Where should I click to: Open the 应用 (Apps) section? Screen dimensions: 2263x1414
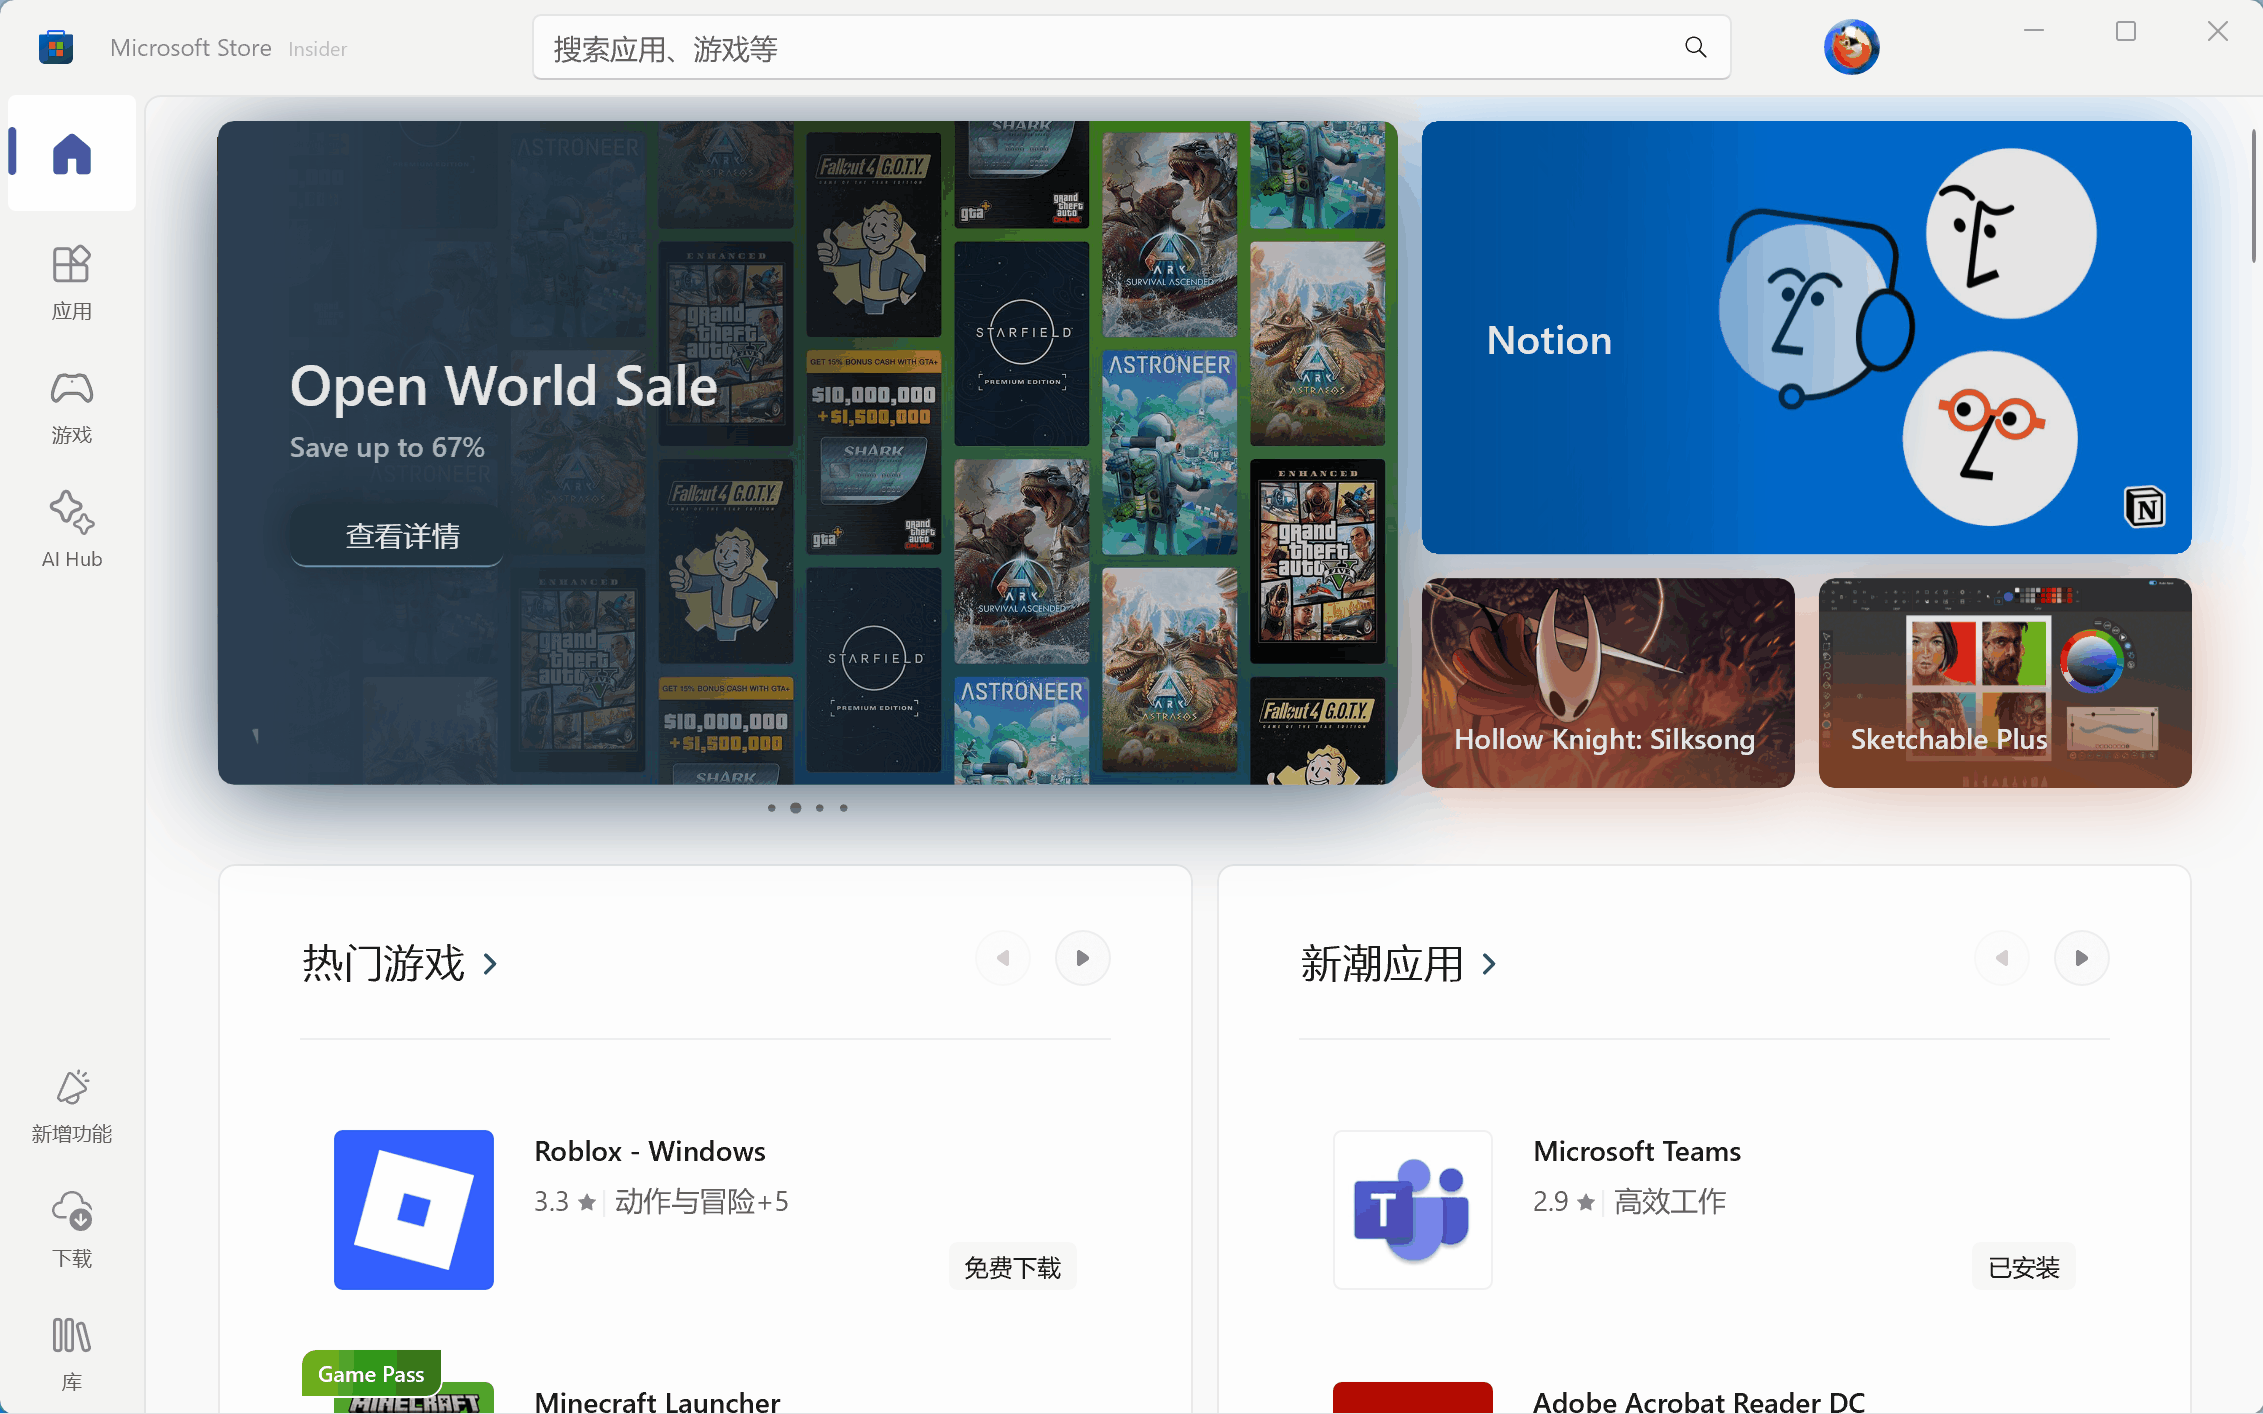coord(72,283)
